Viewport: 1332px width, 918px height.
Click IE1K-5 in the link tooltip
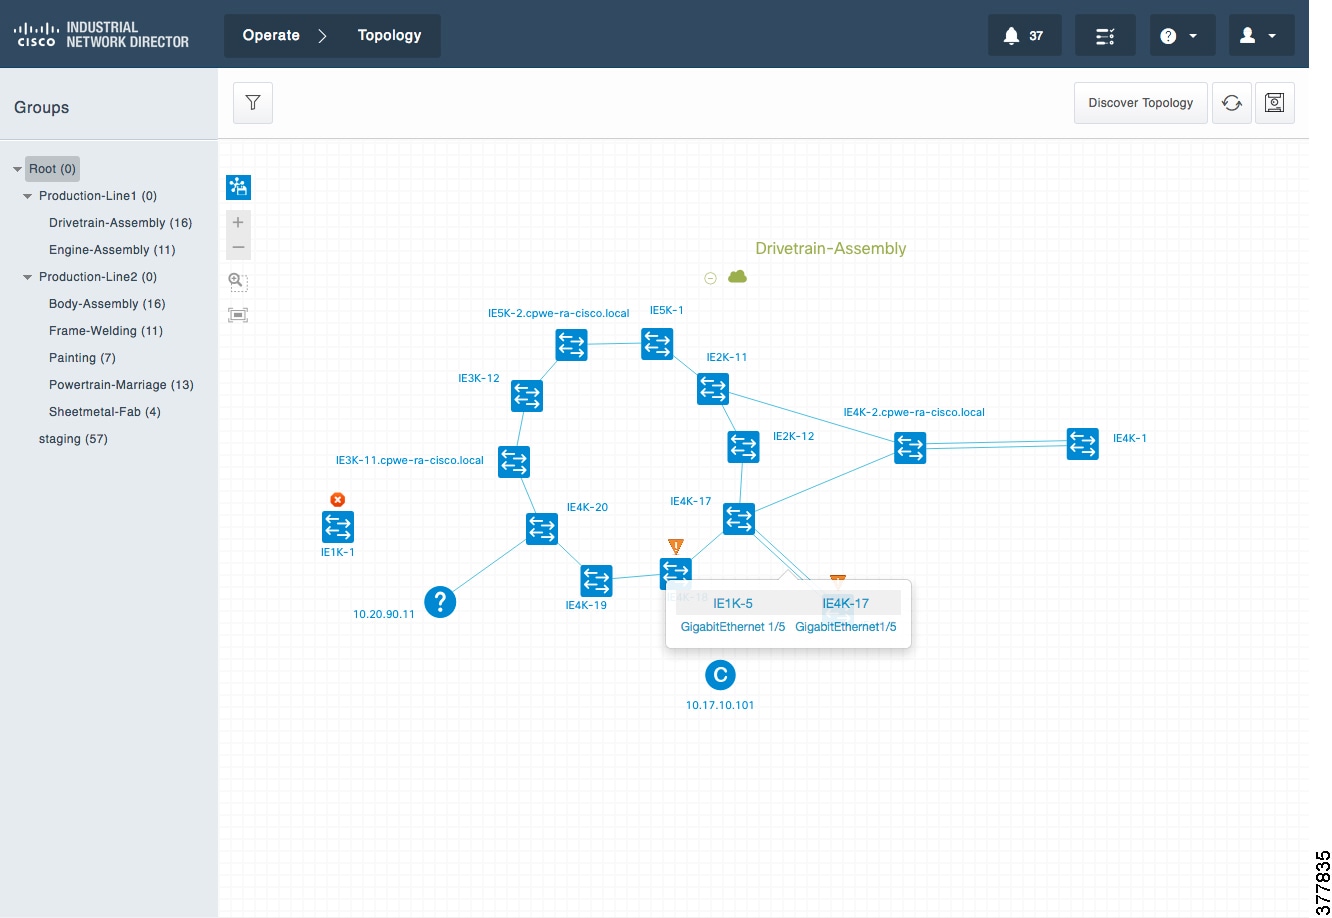[x=733, y=603]
